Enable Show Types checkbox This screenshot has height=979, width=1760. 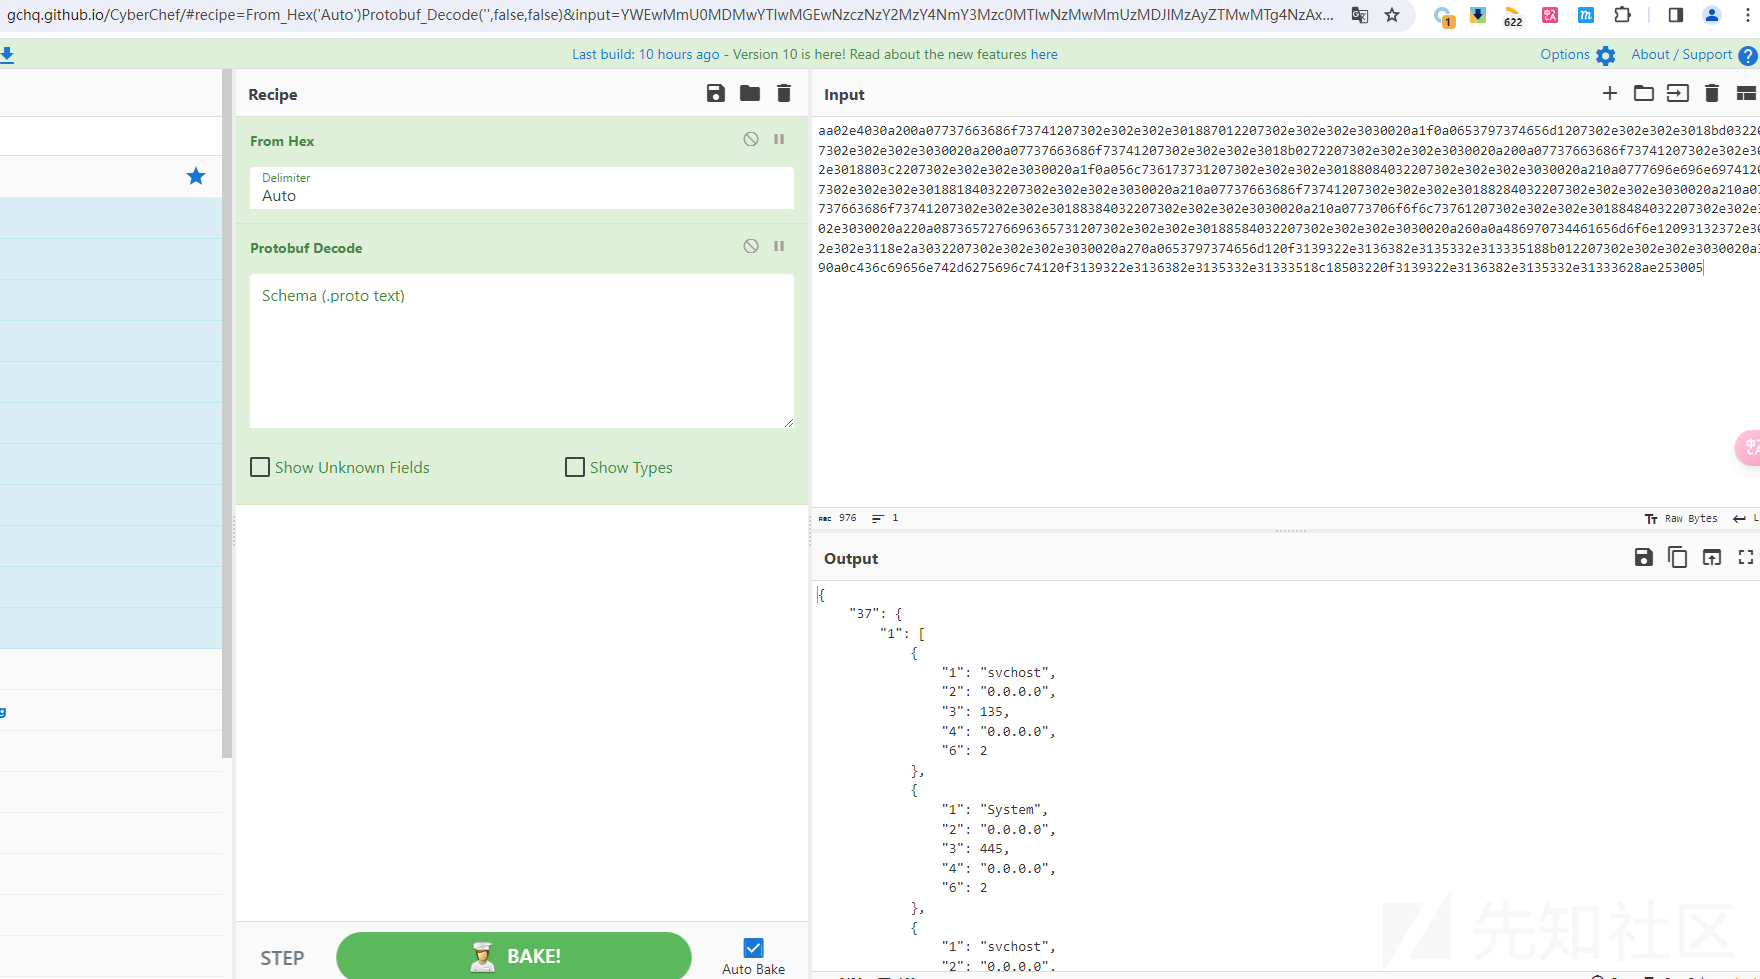point(575,467)
